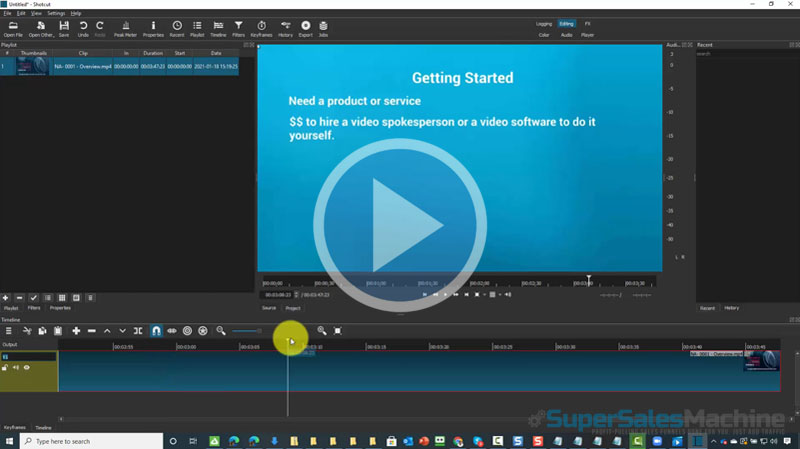Screen dimensions: 800x449
Task: Open the Keyframes panel from toolbar
Action: (x=262, y=27)
